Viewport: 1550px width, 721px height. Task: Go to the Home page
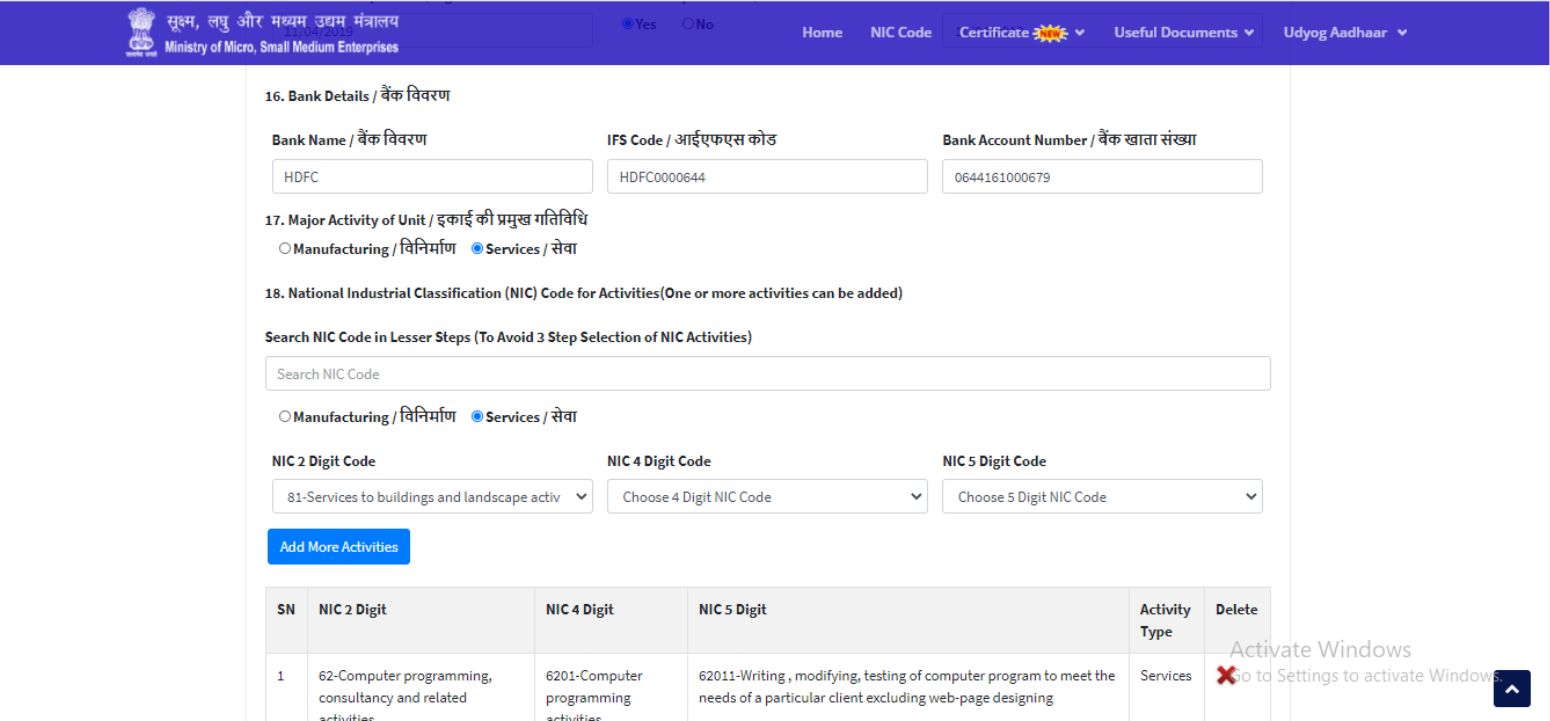[822, 33]
